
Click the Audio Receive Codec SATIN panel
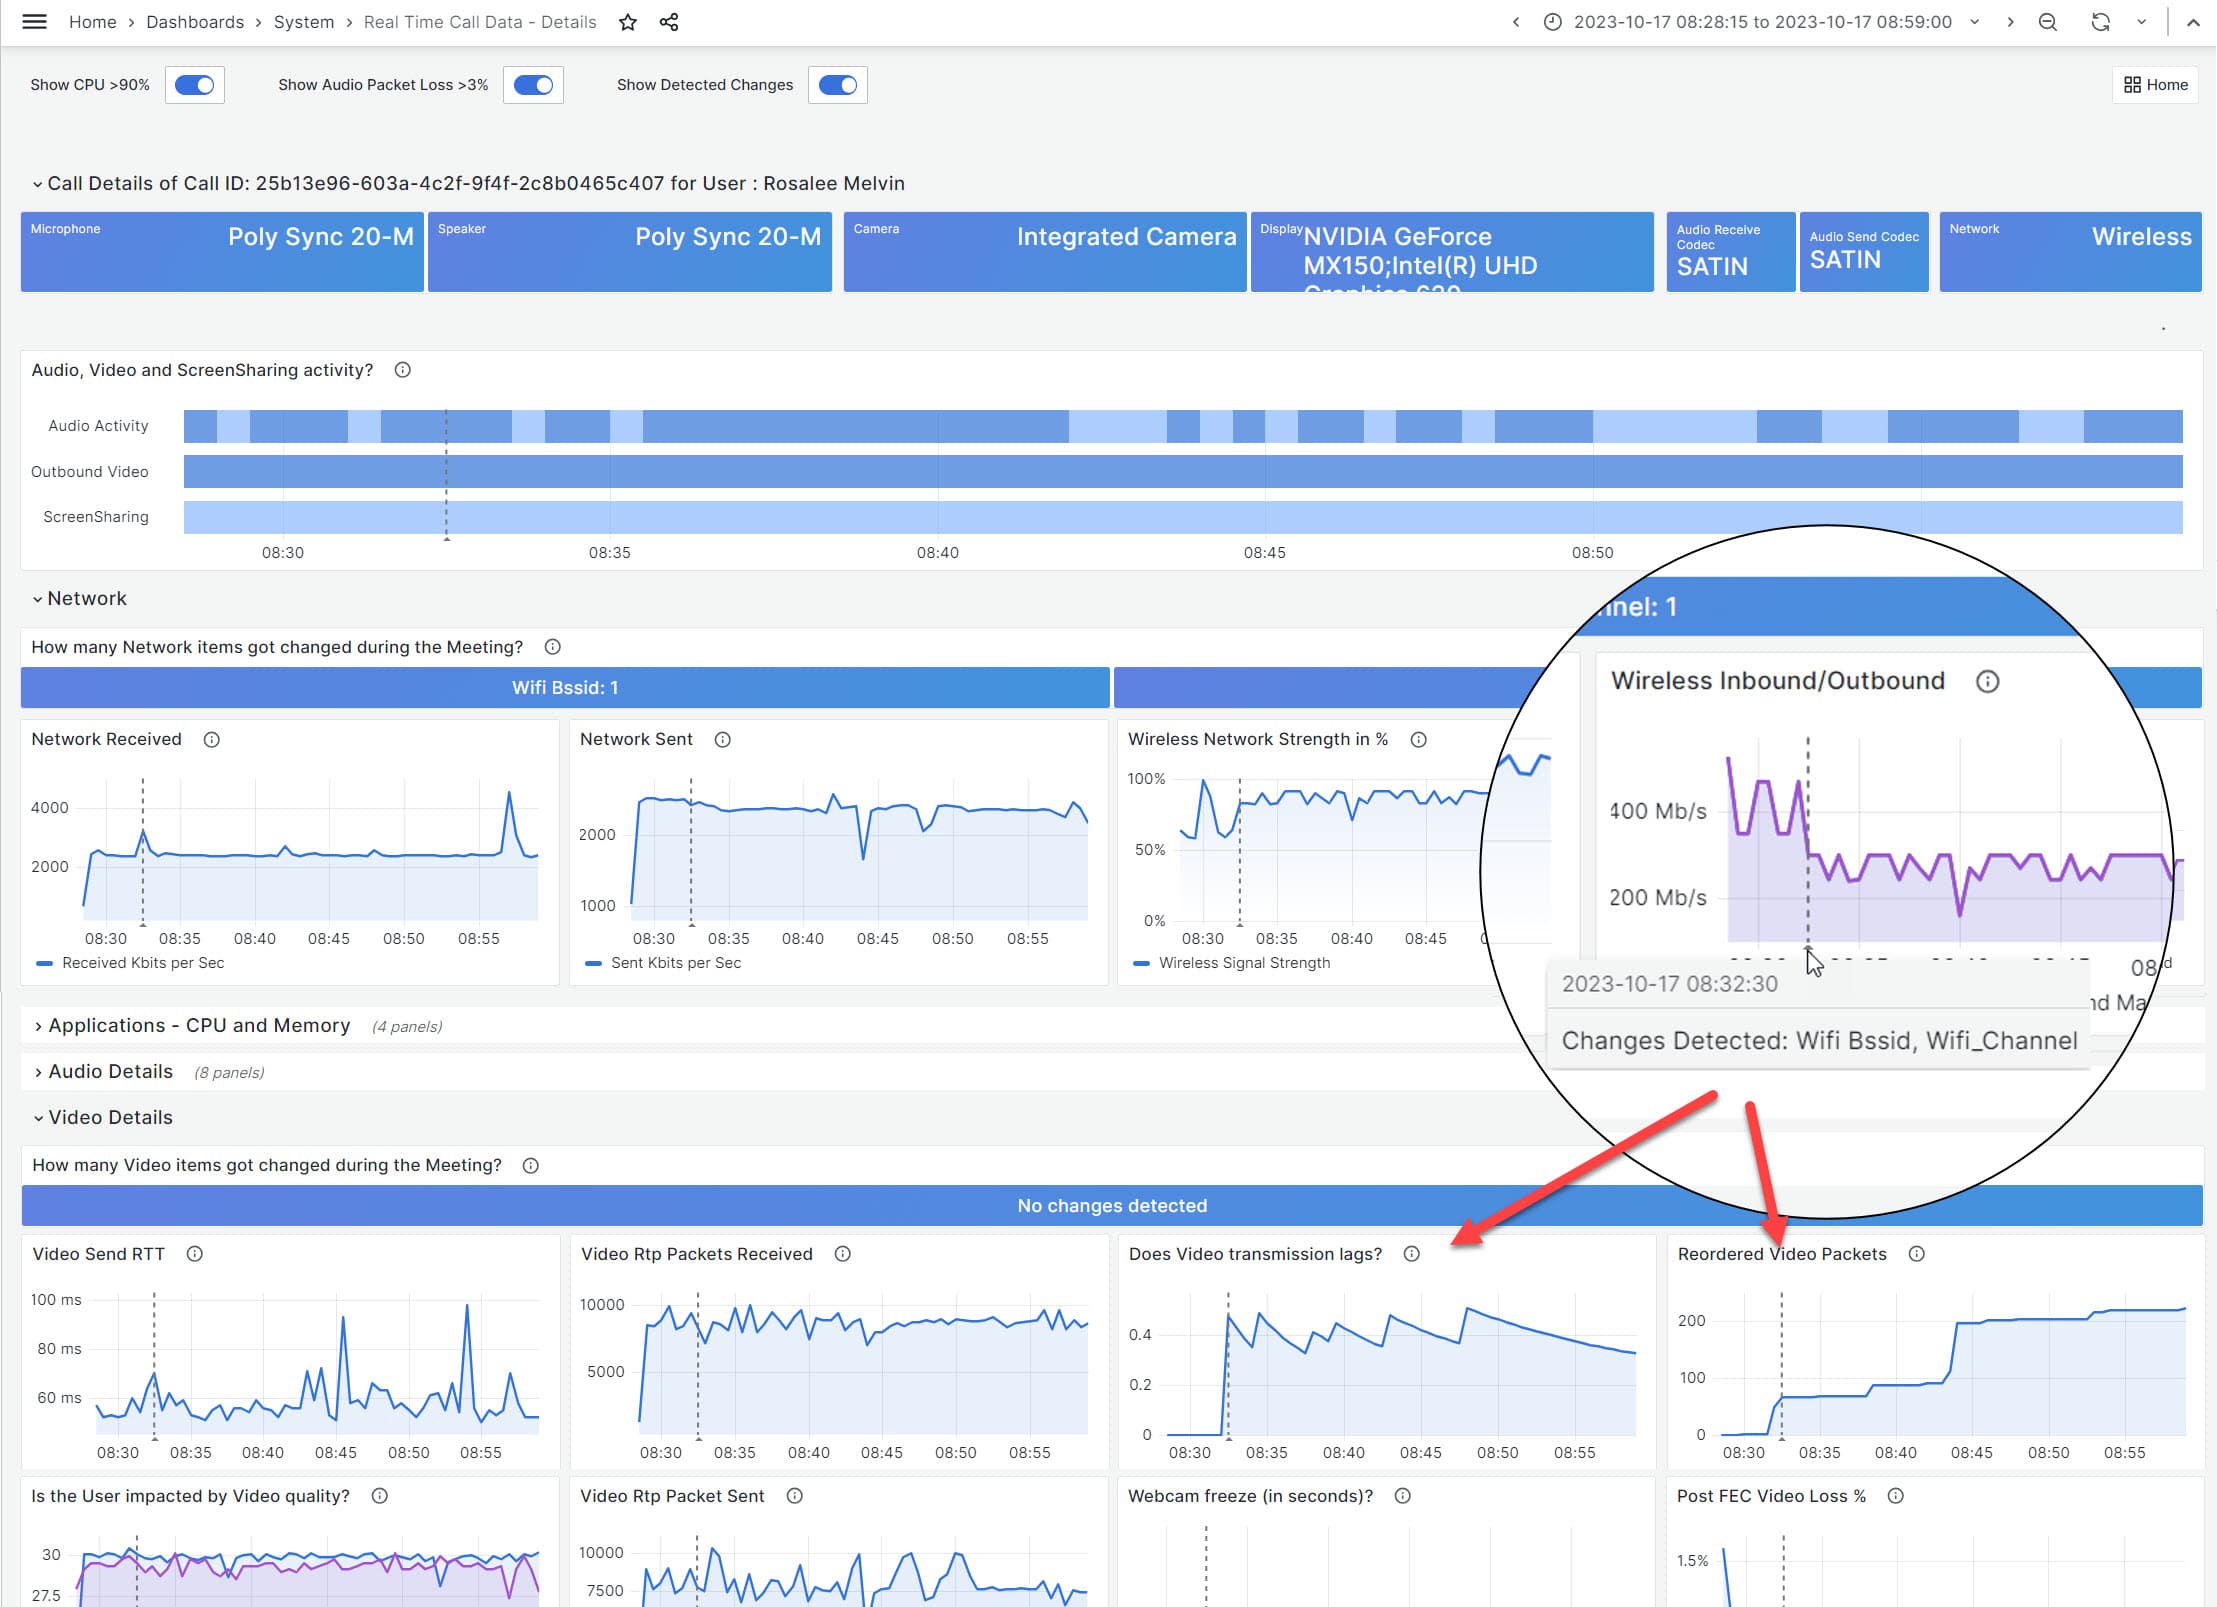1731,252
